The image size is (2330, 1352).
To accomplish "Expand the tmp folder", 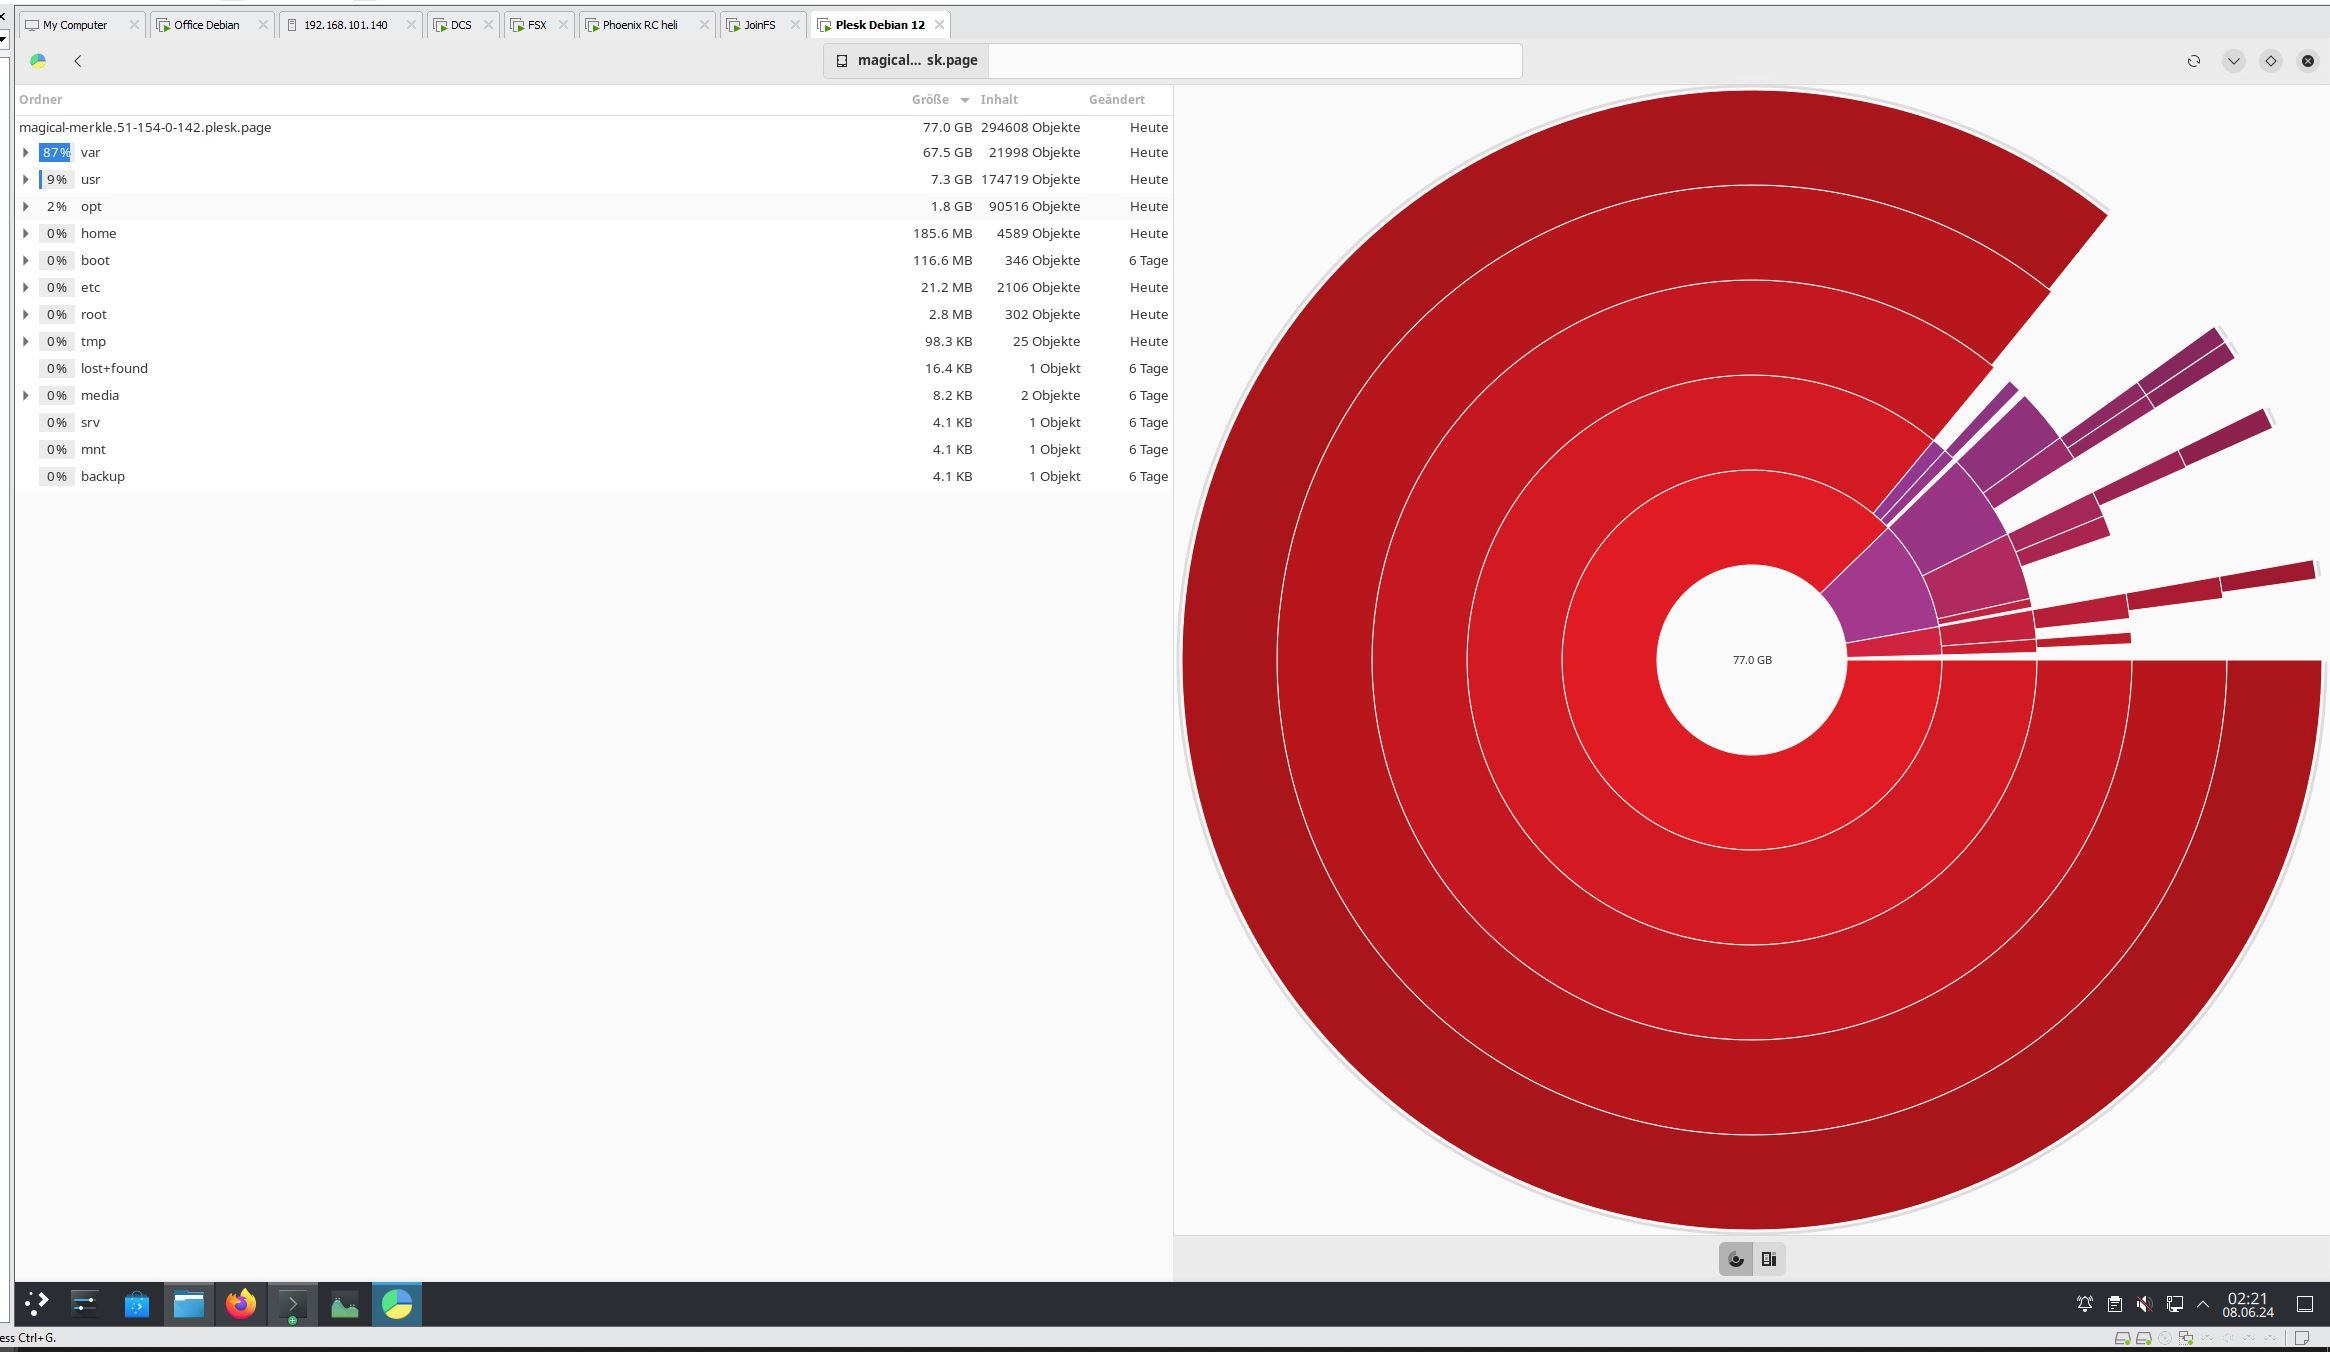I will pos(26,342).
